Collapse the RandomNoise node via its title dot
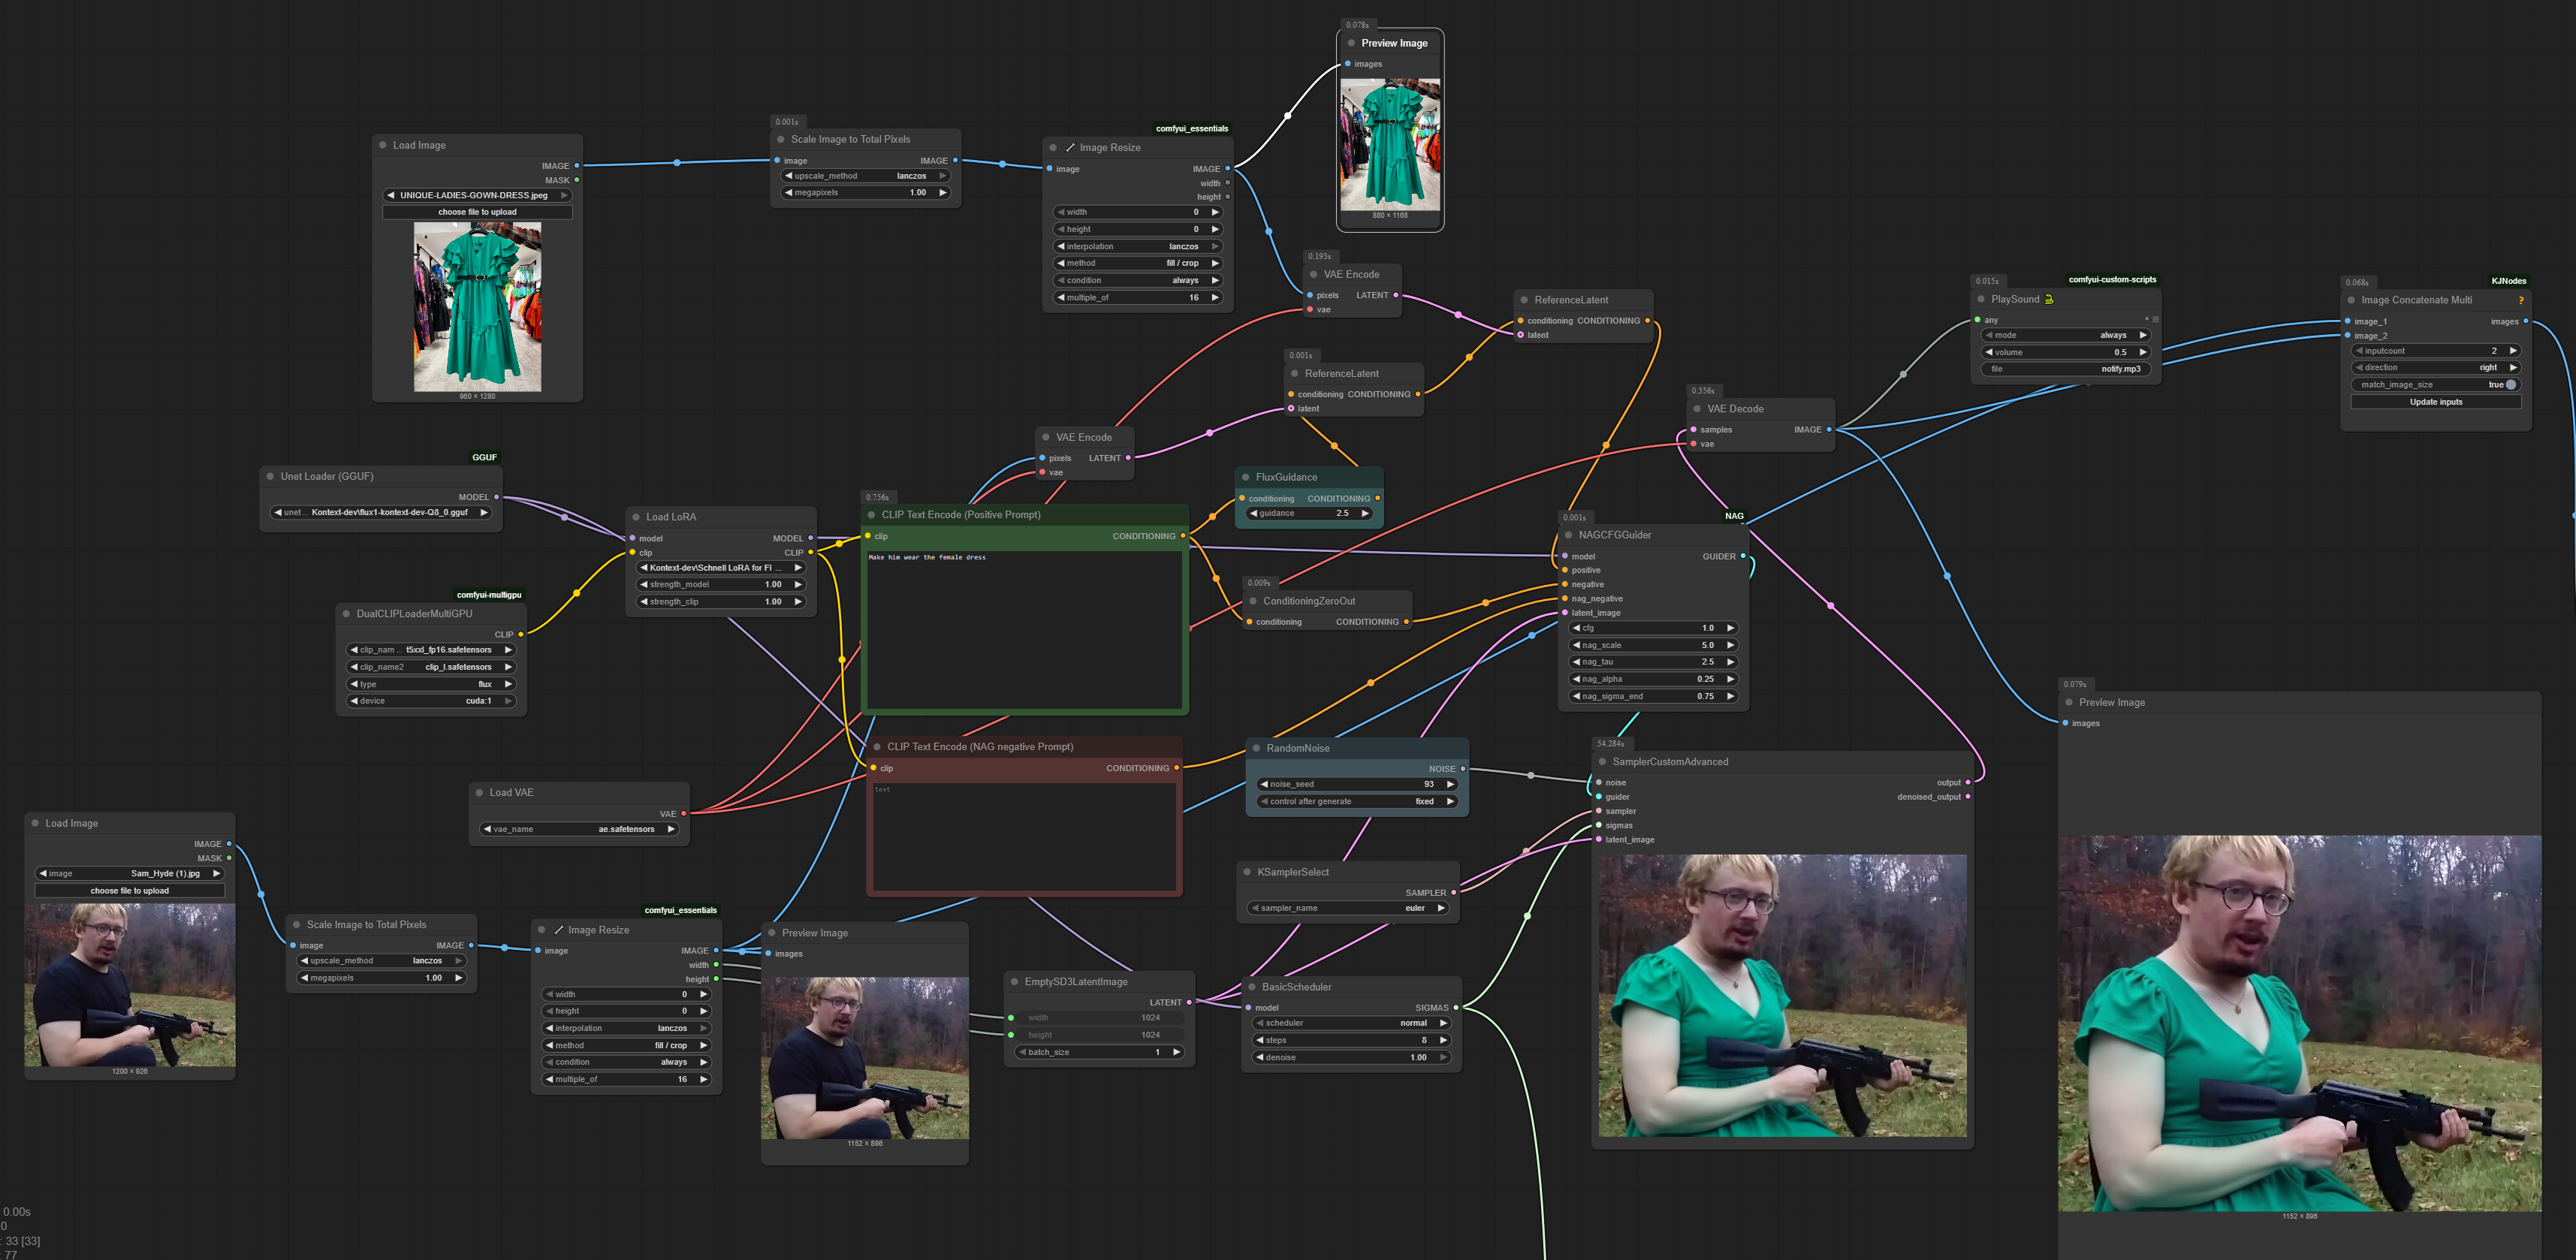 coord(1256,749)
